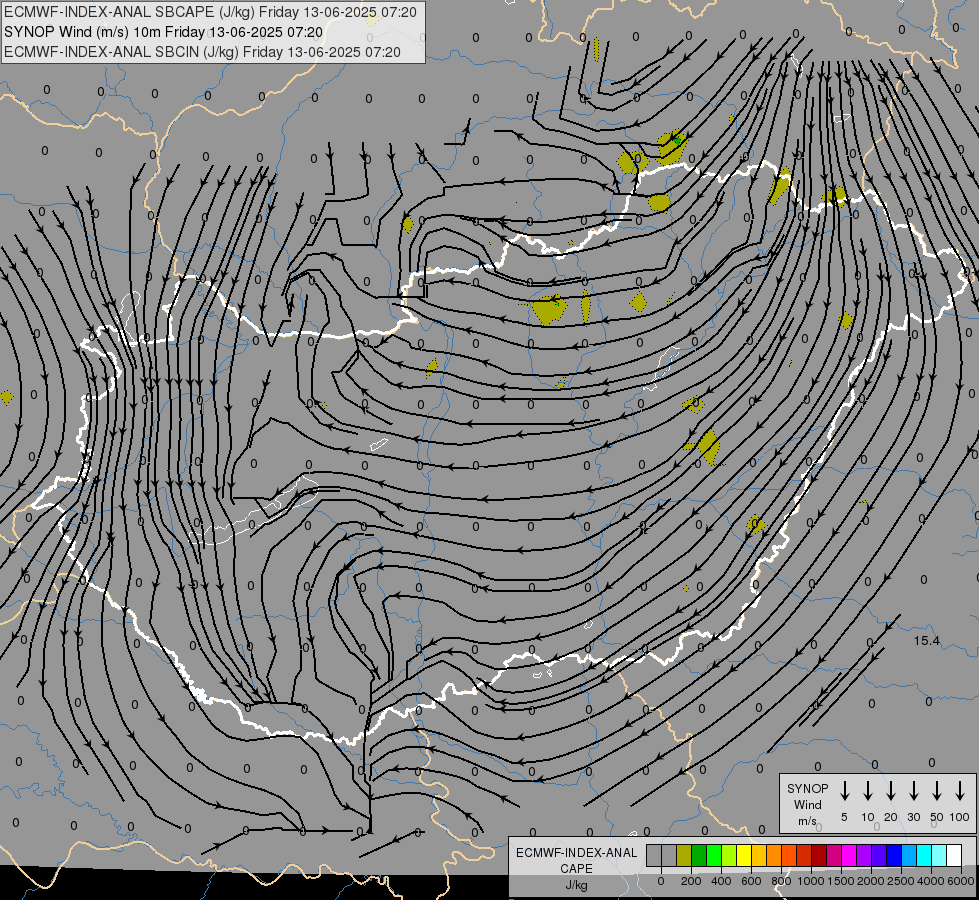Click the dark red swatch before 1500

click(820, 855)
